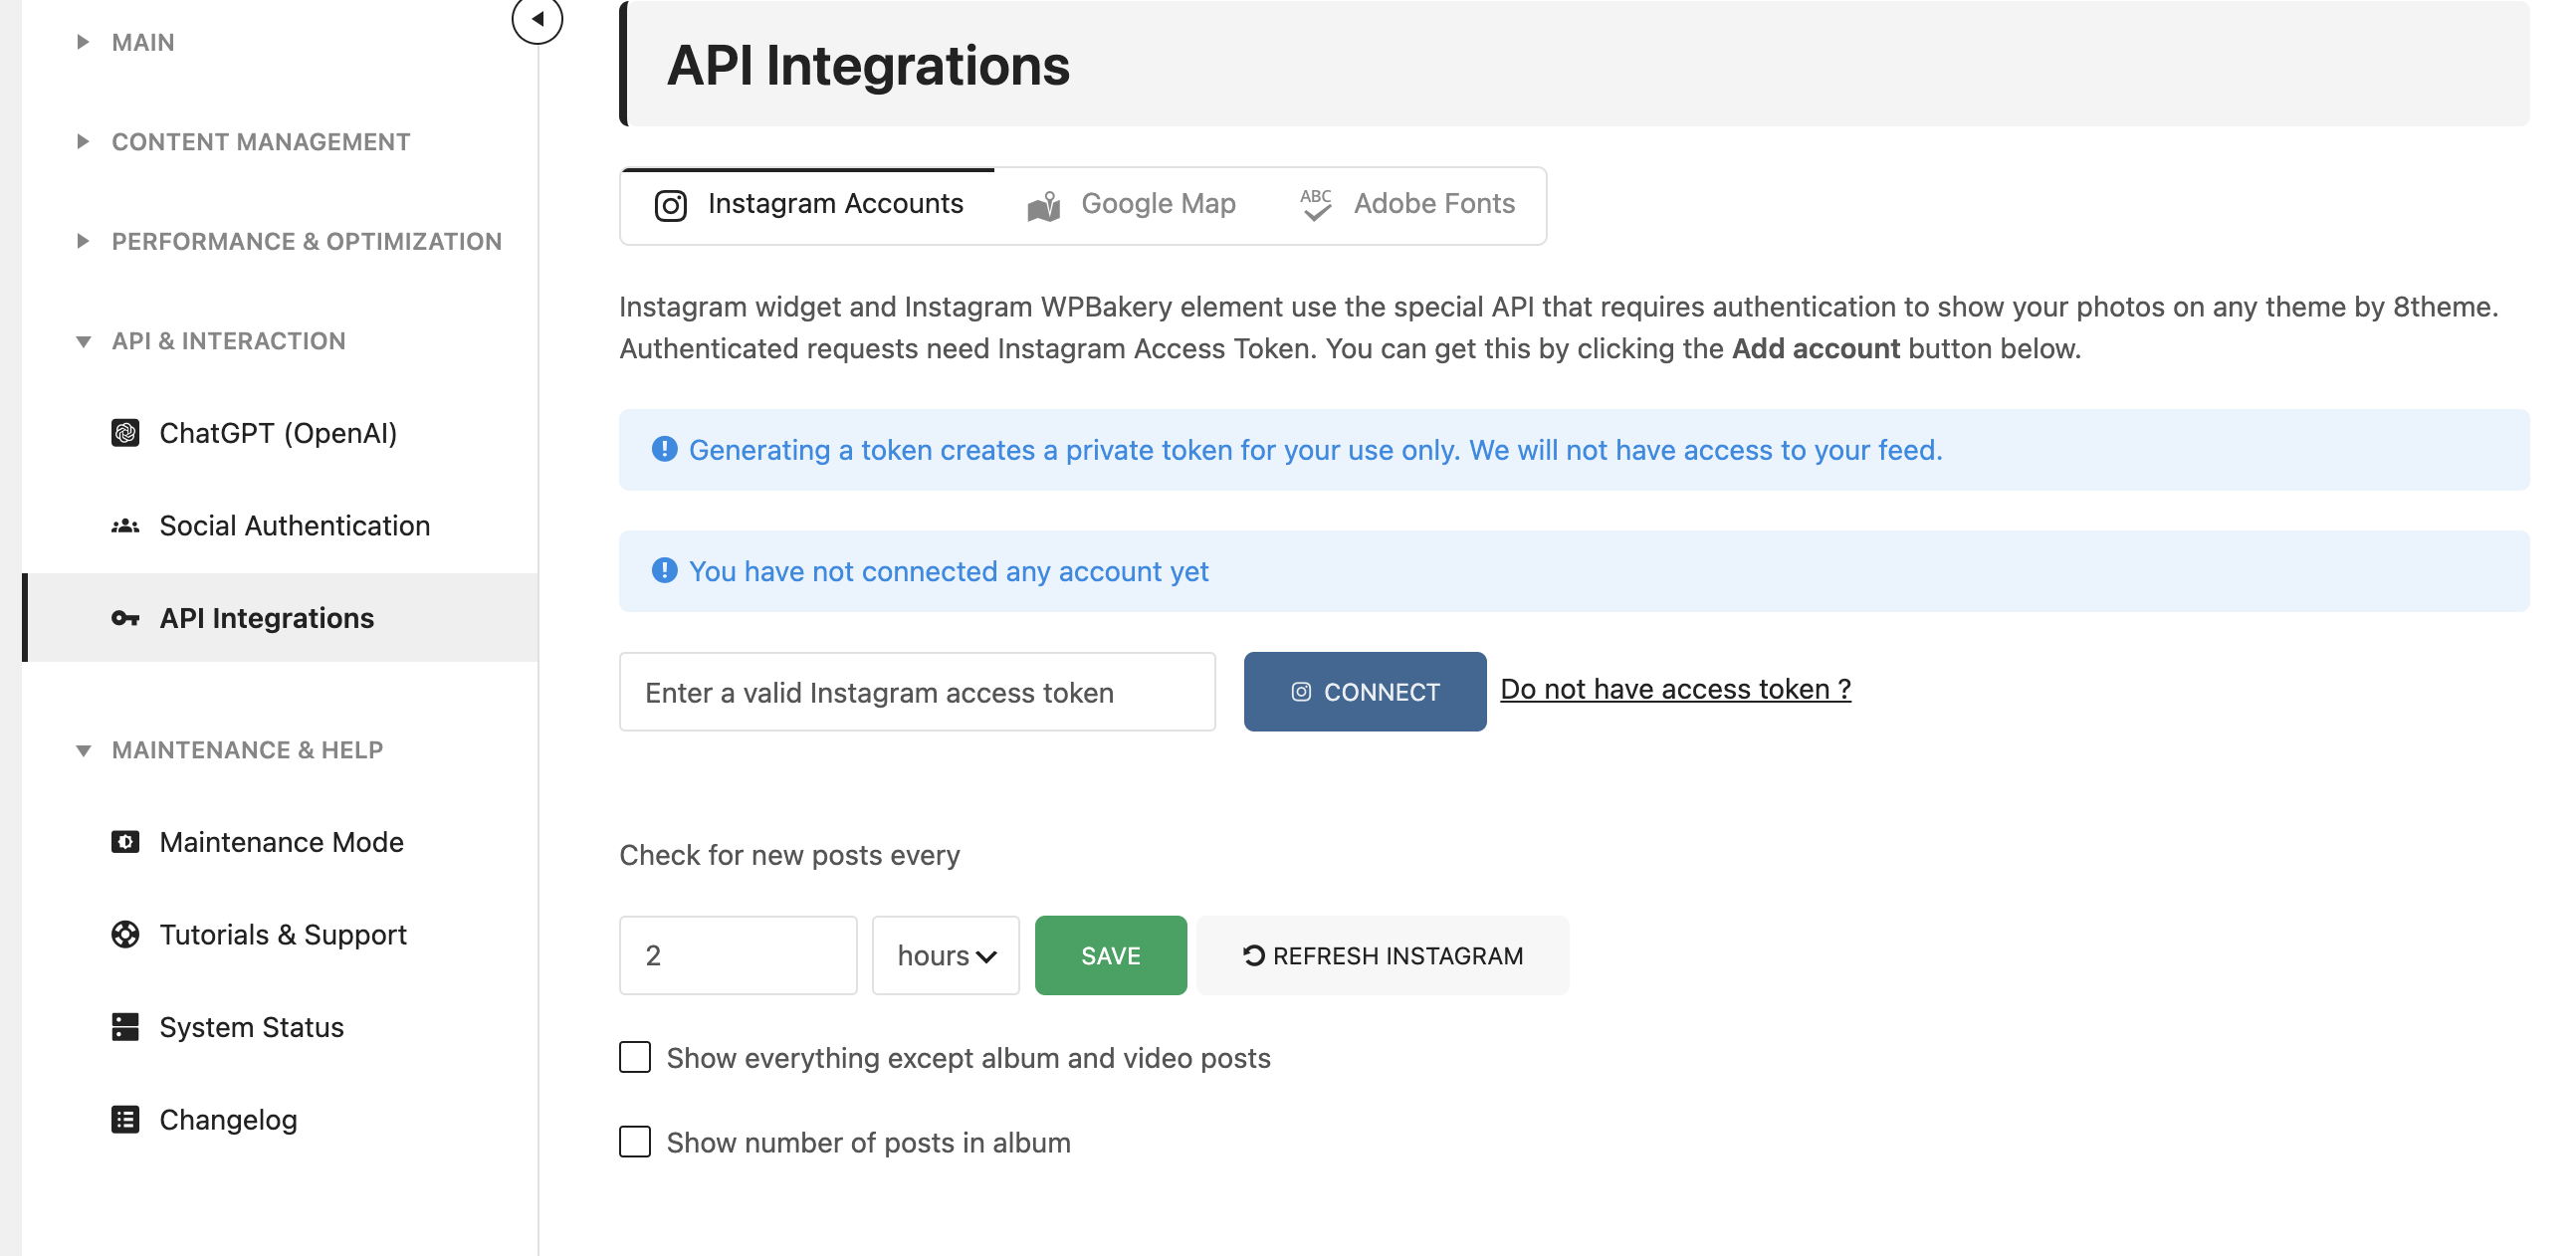Viewport: 2576px width, 1256px height.
Task: Click the Maintenance Mode icon
Action: (125, 842)
